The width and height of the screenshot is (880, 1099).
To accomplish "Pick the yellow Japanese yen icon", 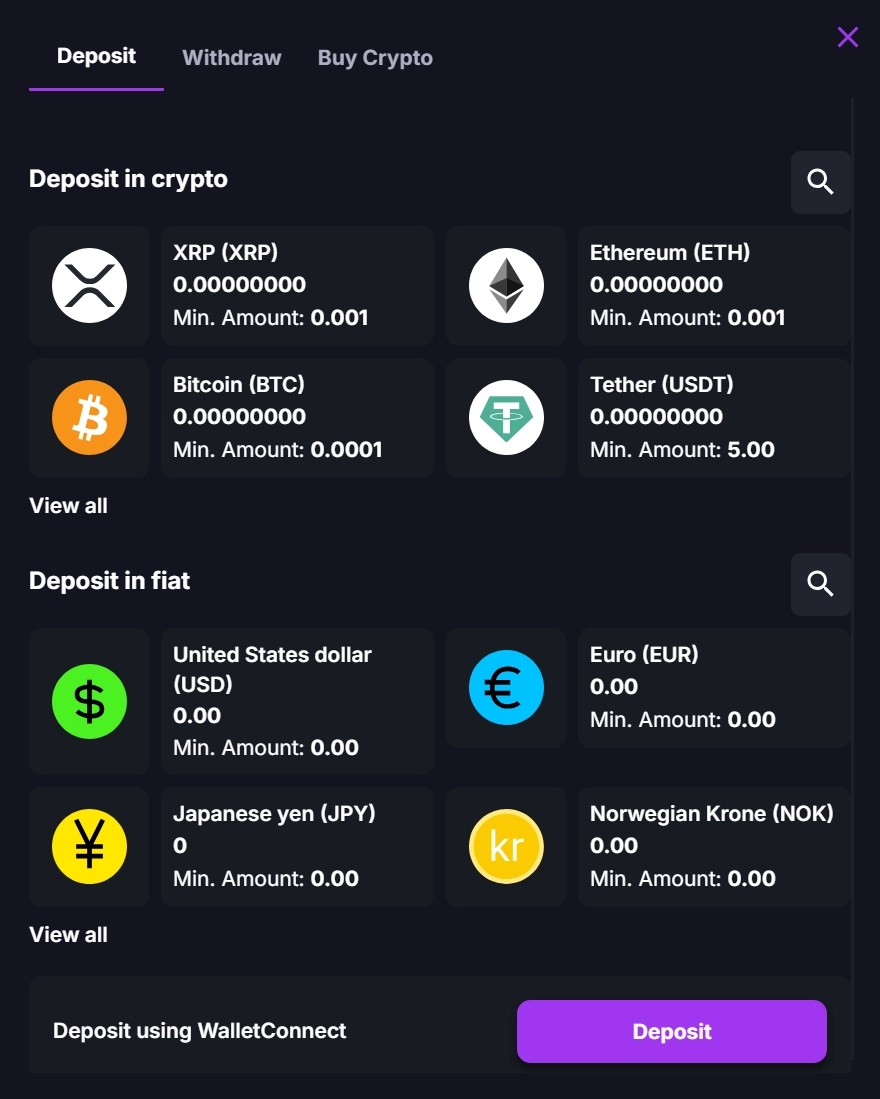I will (x=89, y=846).
